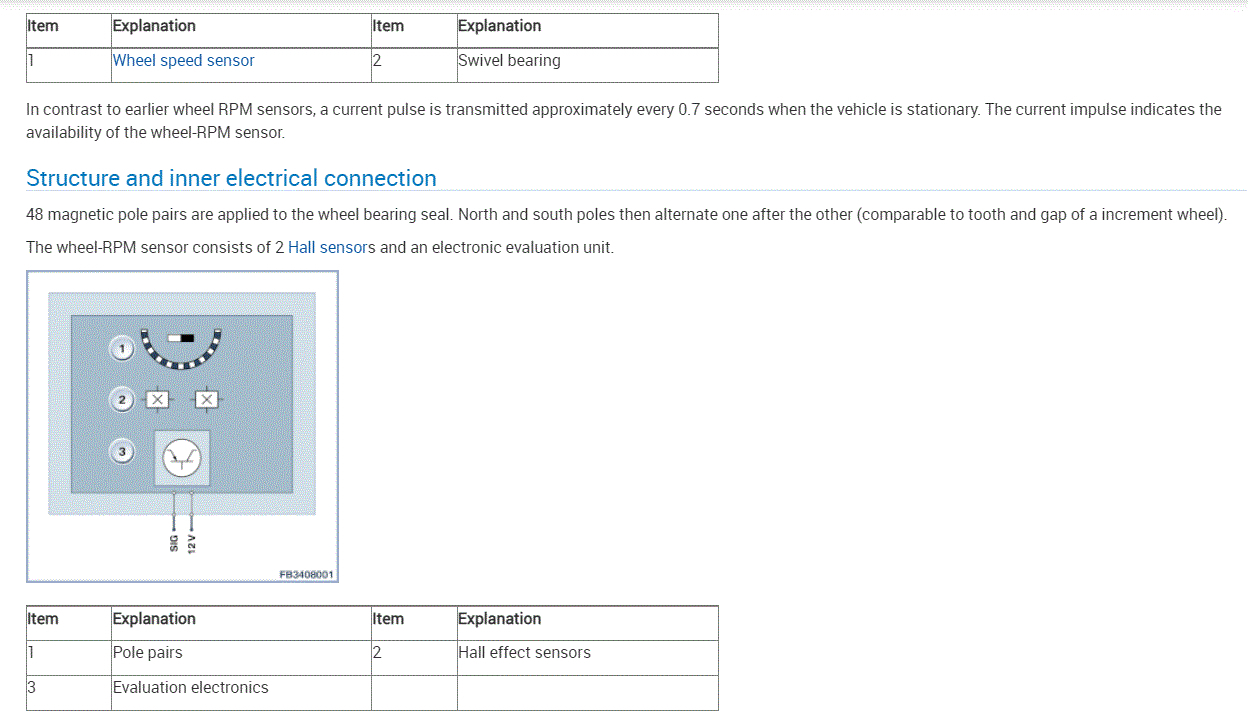The image size is (1248, 728).
Task: Click the 'Hall effect sensors' table cell
Action: [587, 657]
